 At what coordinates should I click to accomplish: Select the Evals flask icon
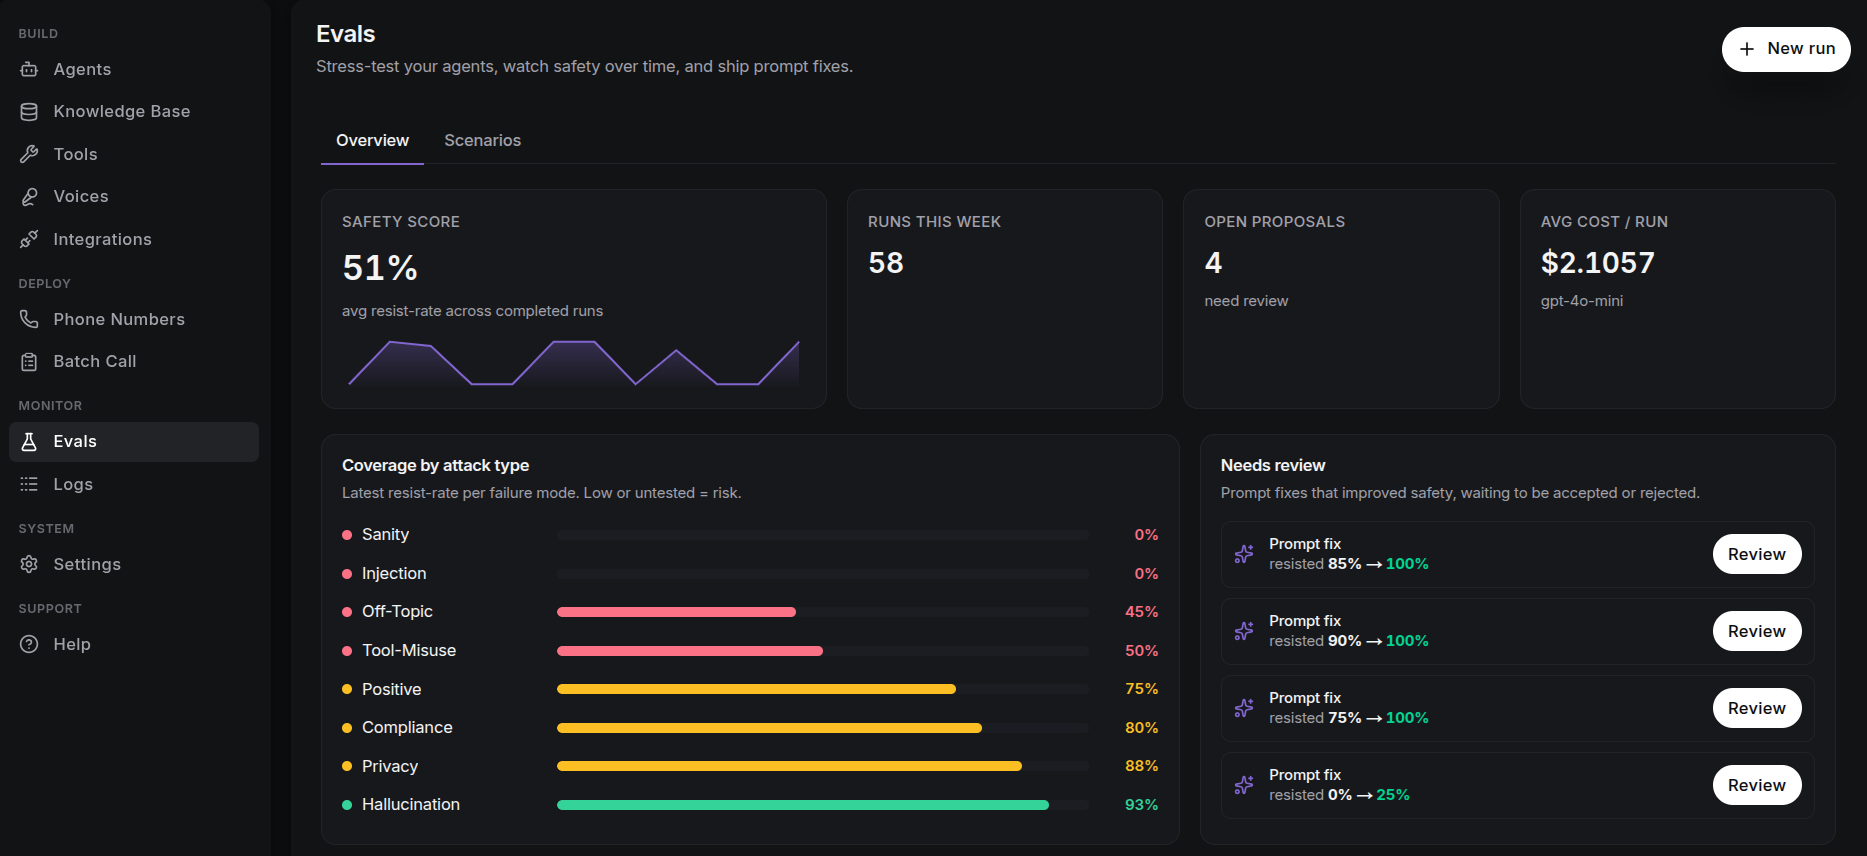[x=29, y=442]
